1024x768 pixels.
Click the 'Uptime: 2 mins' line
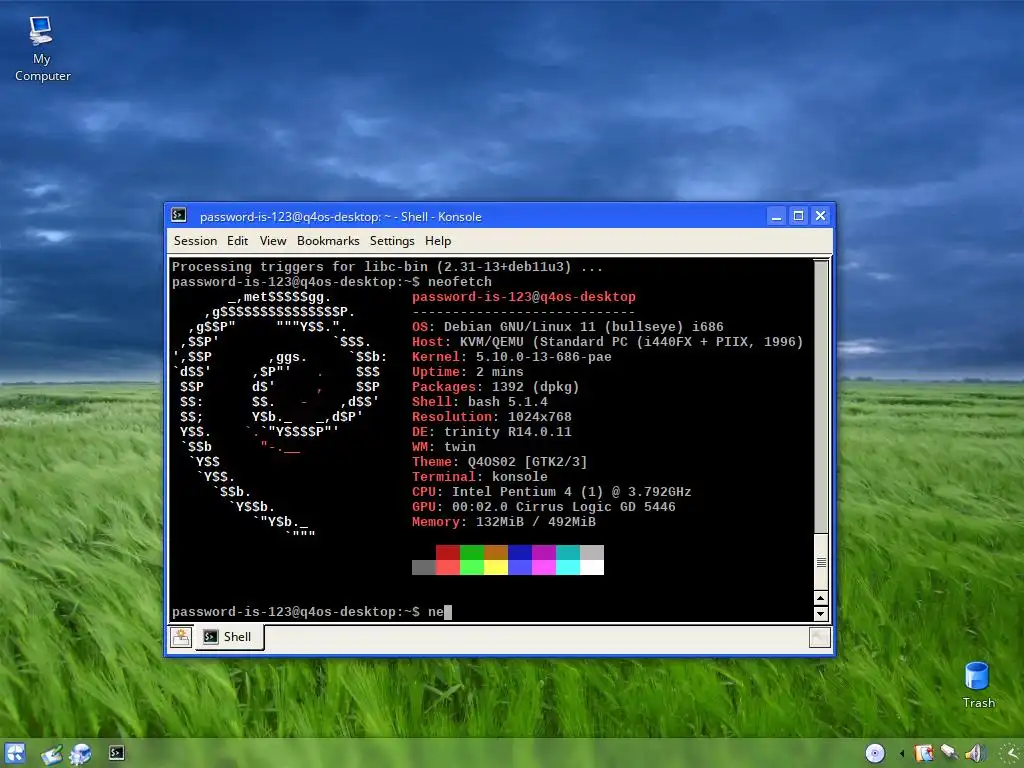click(x=468, y=372)
